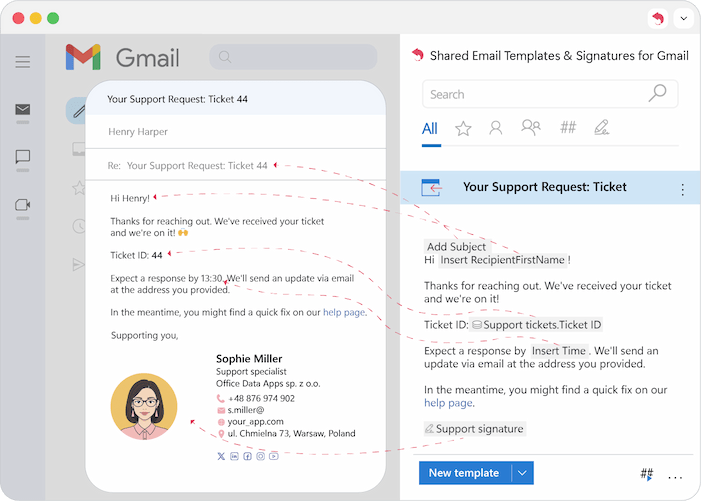The width and height of the screenshot is (701, 501).
Task: Open the more options ellipsis at panel bottom
Action: [x=675, y=477]
